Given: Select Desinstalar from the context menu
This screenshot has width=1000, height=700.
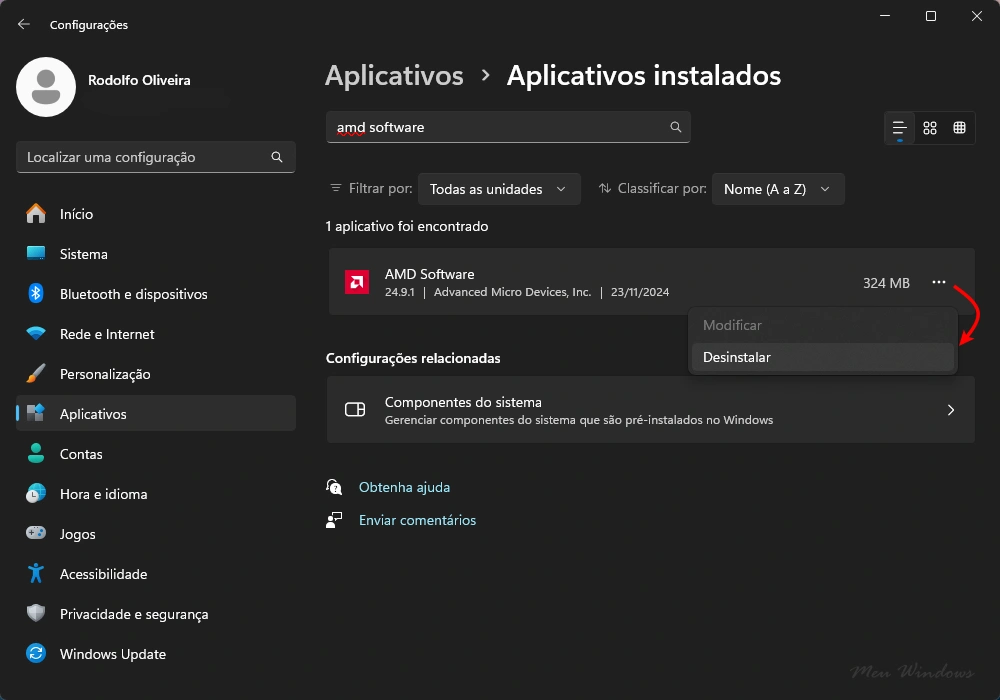Looking at the screenshot, I should coord(737,356).
